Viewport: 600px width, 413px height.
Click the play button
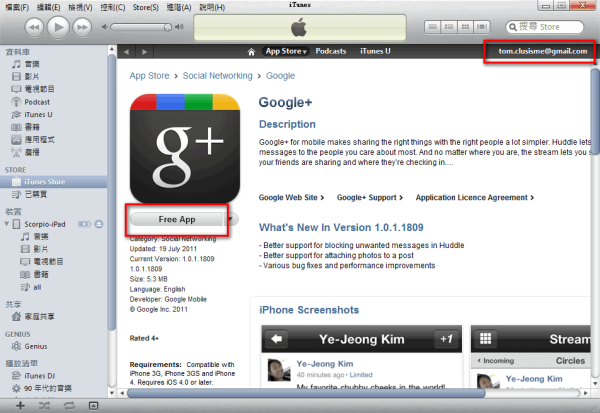coord(58,27)
